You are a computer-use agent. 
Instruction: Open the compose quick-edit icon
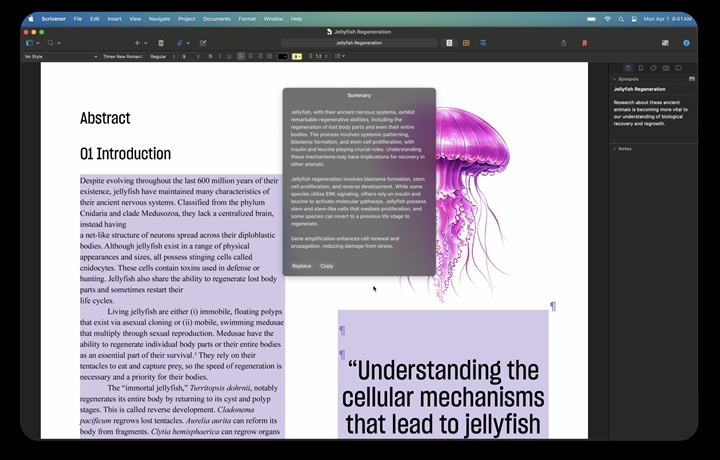(203, 43)
